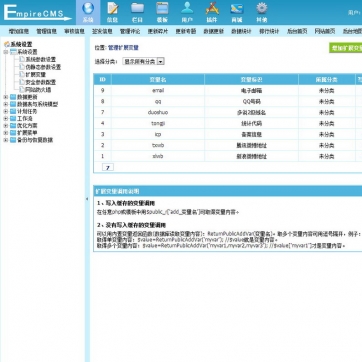Click the 增加扩展变量 green button
This screenshot has height=362, width=362.
pyautogui.click(x=345, y=48)
